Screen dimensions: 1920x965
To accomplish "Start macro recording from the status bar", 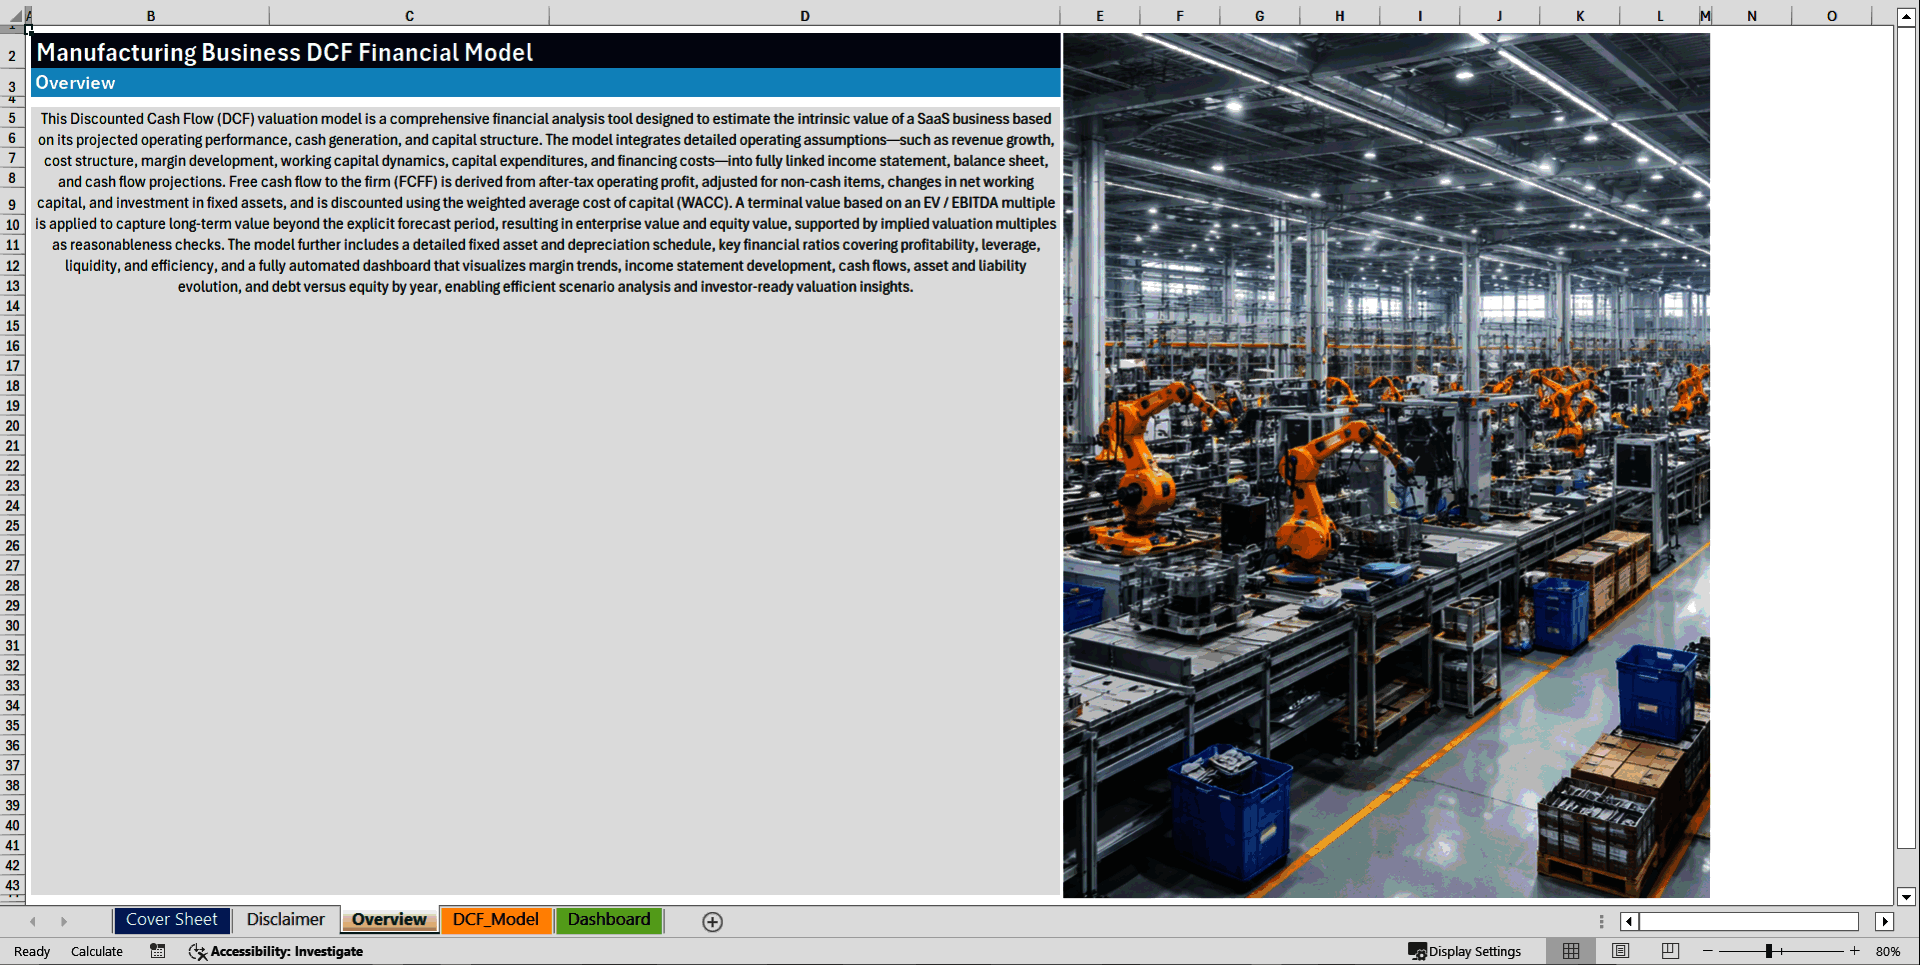I will click(x=157, y=951).
